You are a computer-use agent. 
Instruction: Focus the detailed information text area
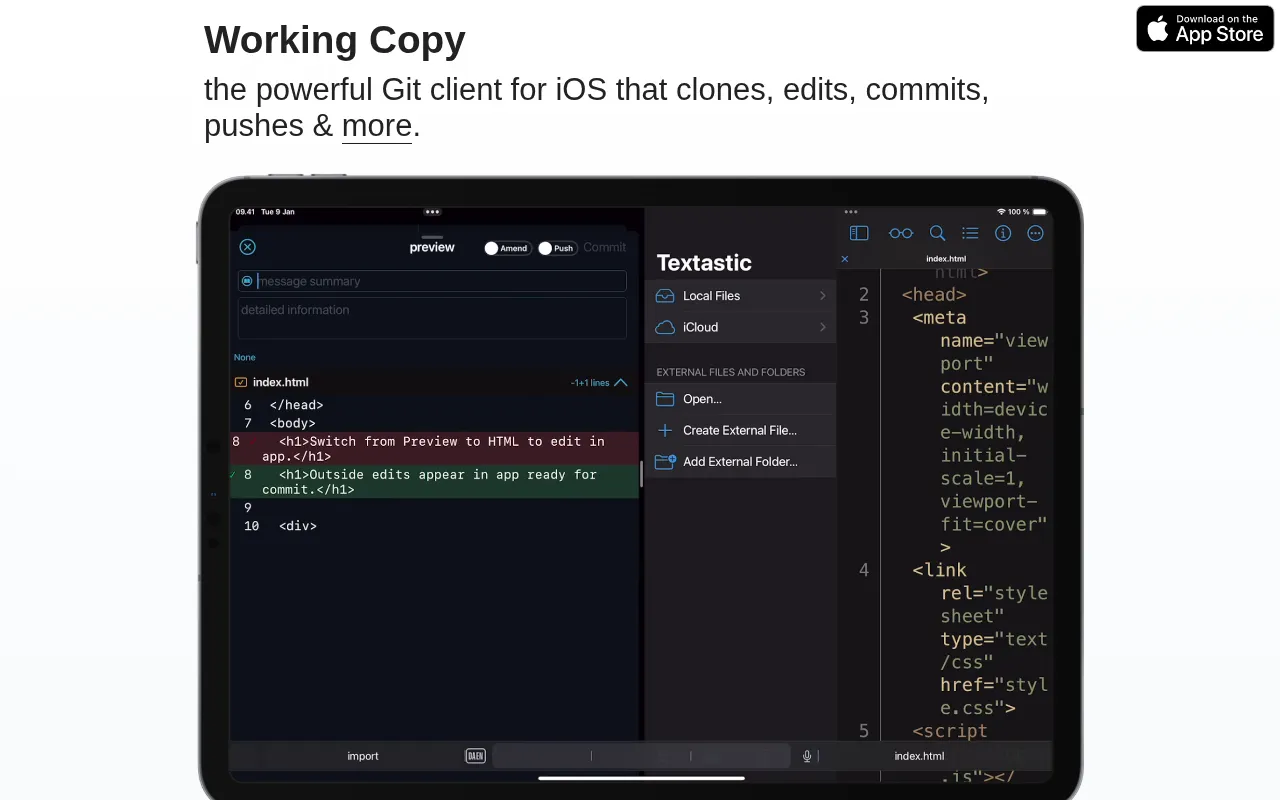coord(432,318)
